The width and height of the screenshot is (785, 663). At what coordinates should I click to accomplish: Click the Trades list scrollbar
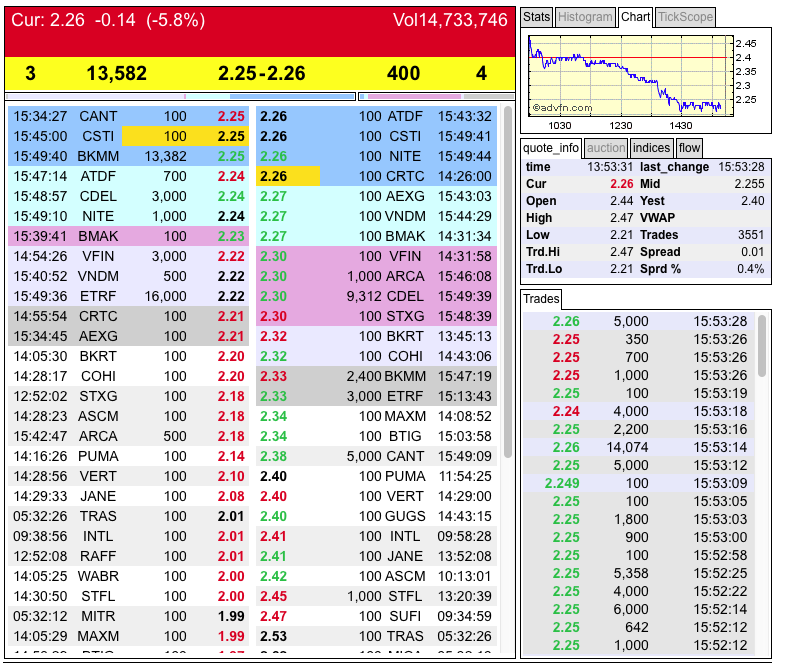point(761,346)
